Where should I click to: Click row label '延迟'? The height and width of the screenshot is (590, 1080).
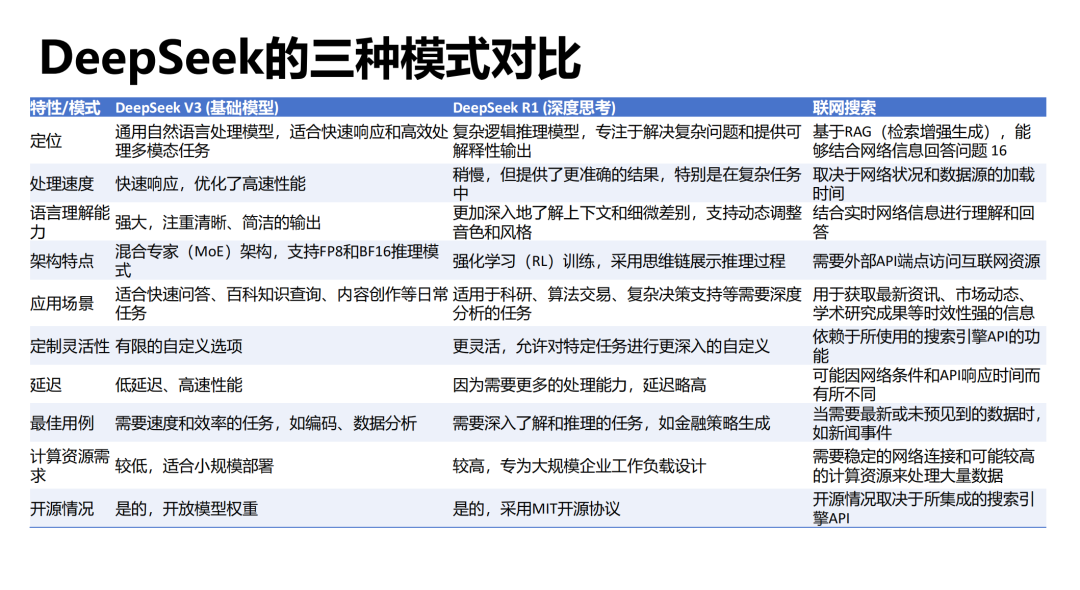point(45,385)
